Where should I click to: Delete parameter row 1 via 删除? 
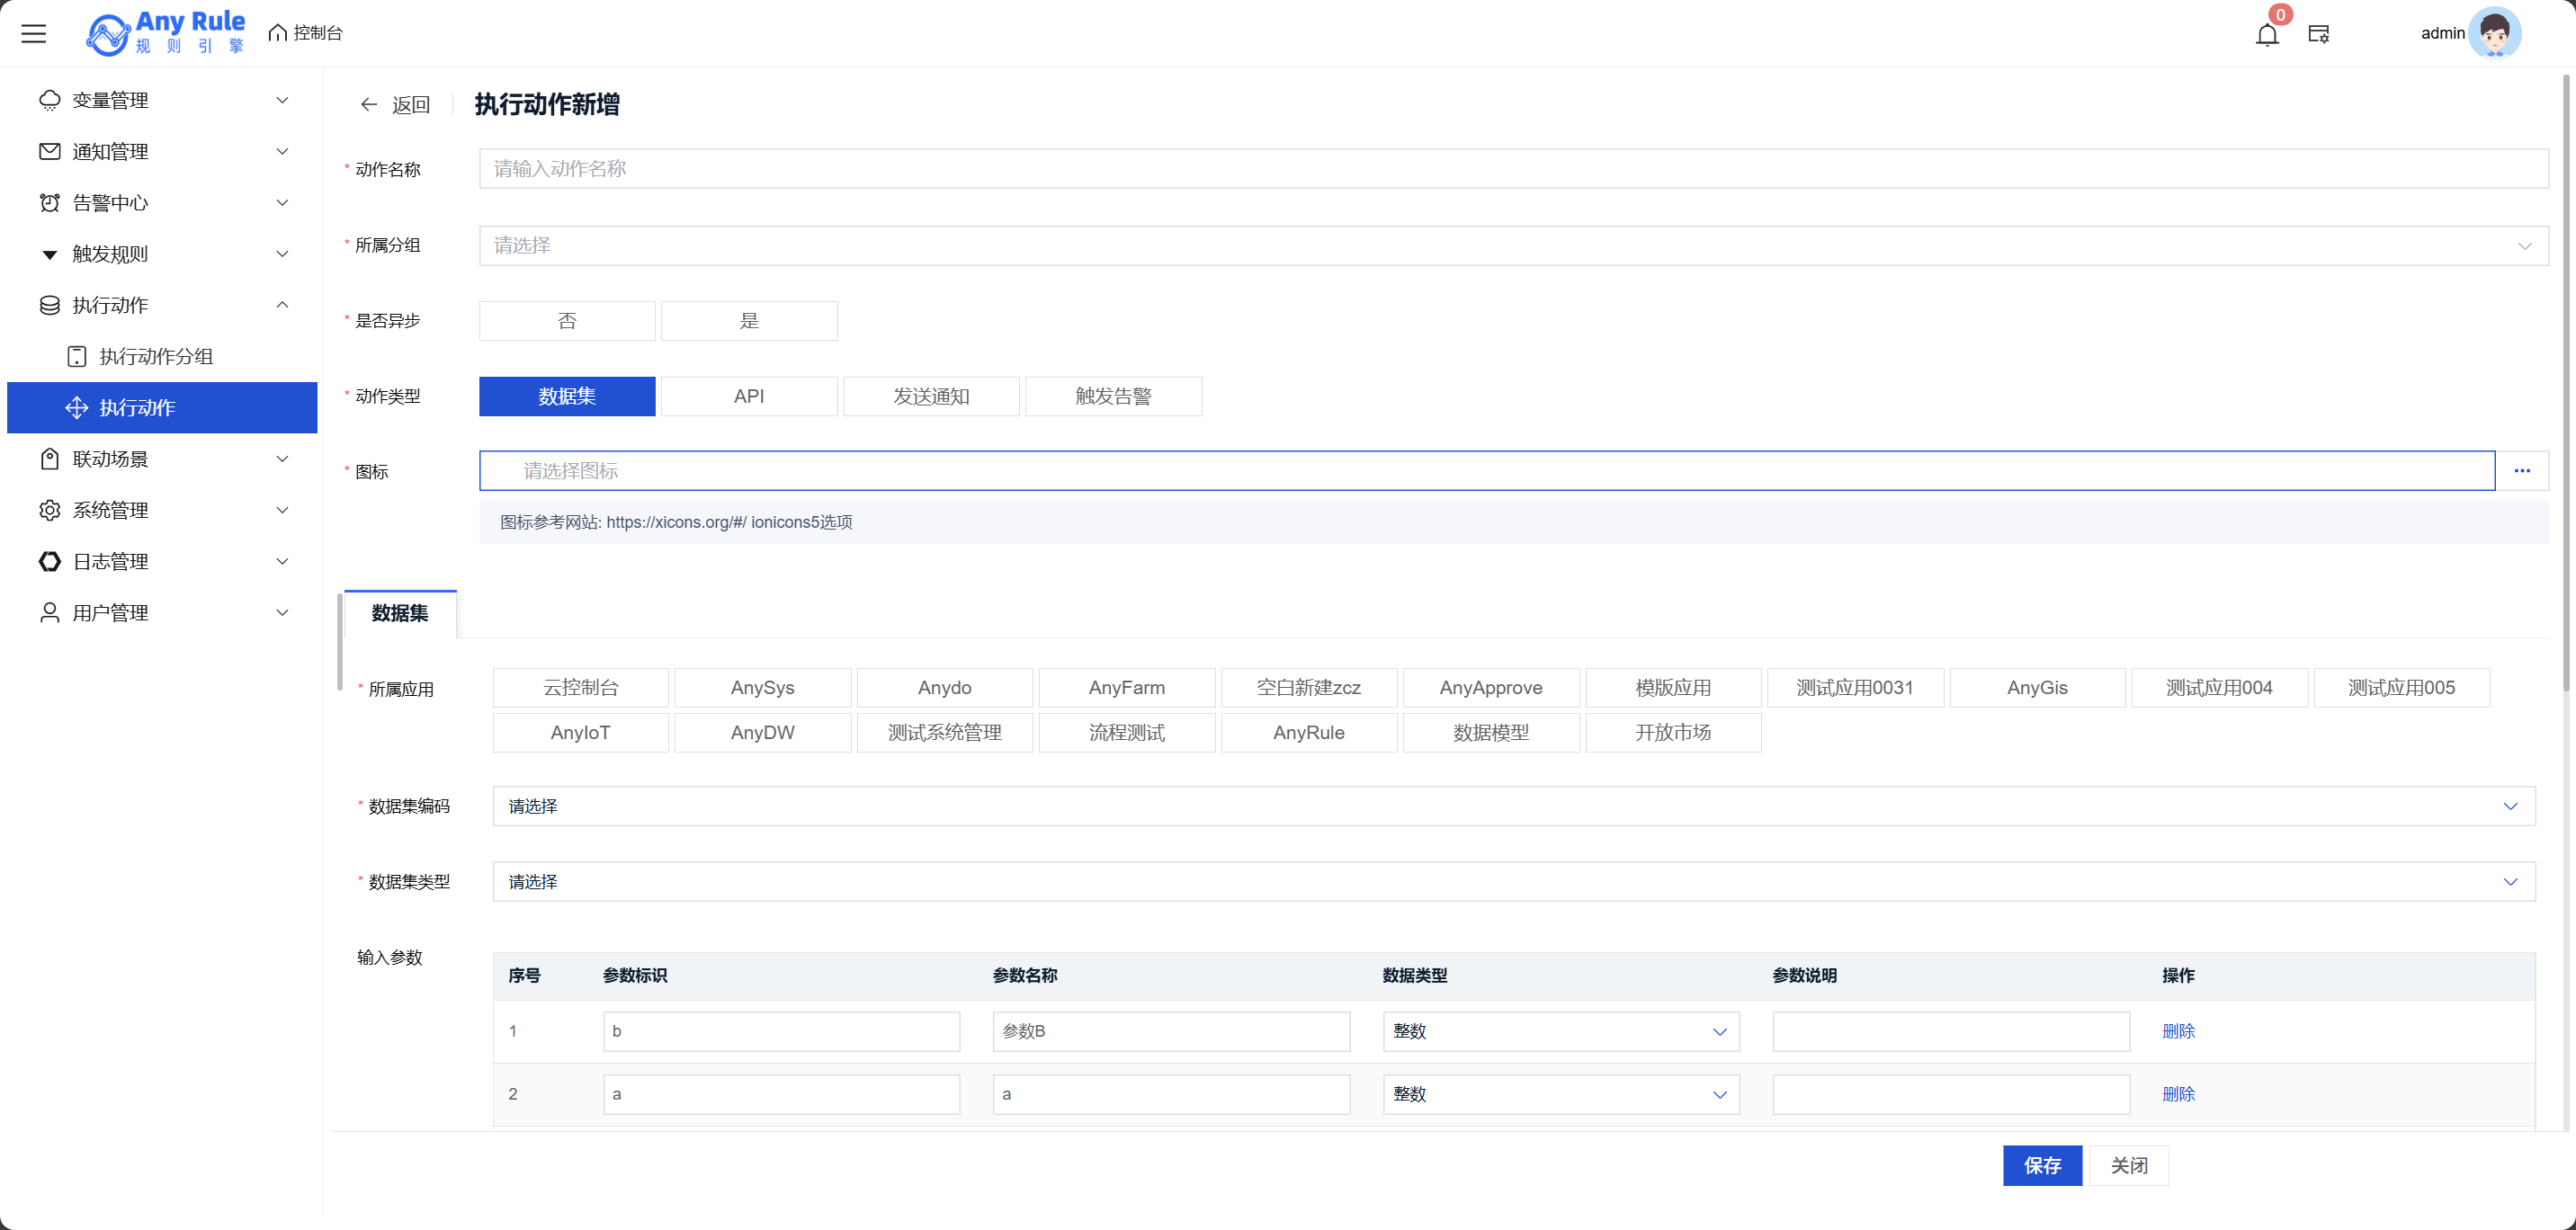coord(2178,1032)
